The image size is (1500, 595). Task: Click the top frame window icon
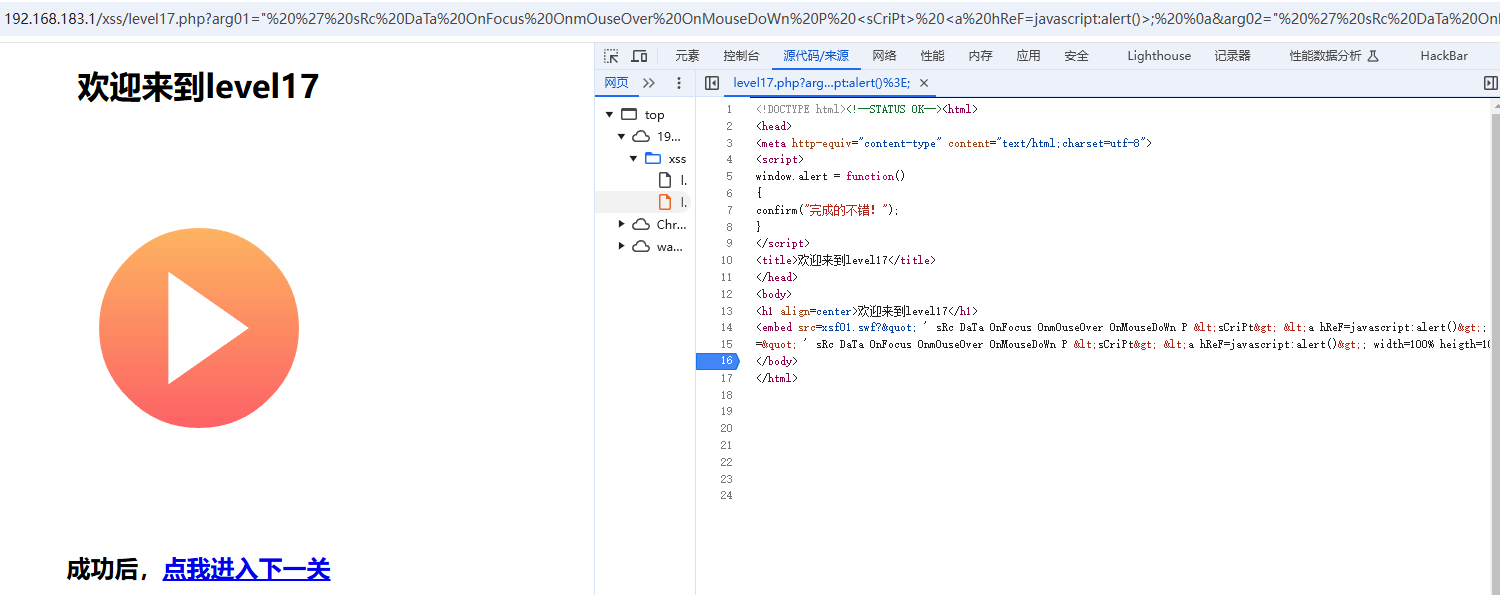[x=629, y=114]
